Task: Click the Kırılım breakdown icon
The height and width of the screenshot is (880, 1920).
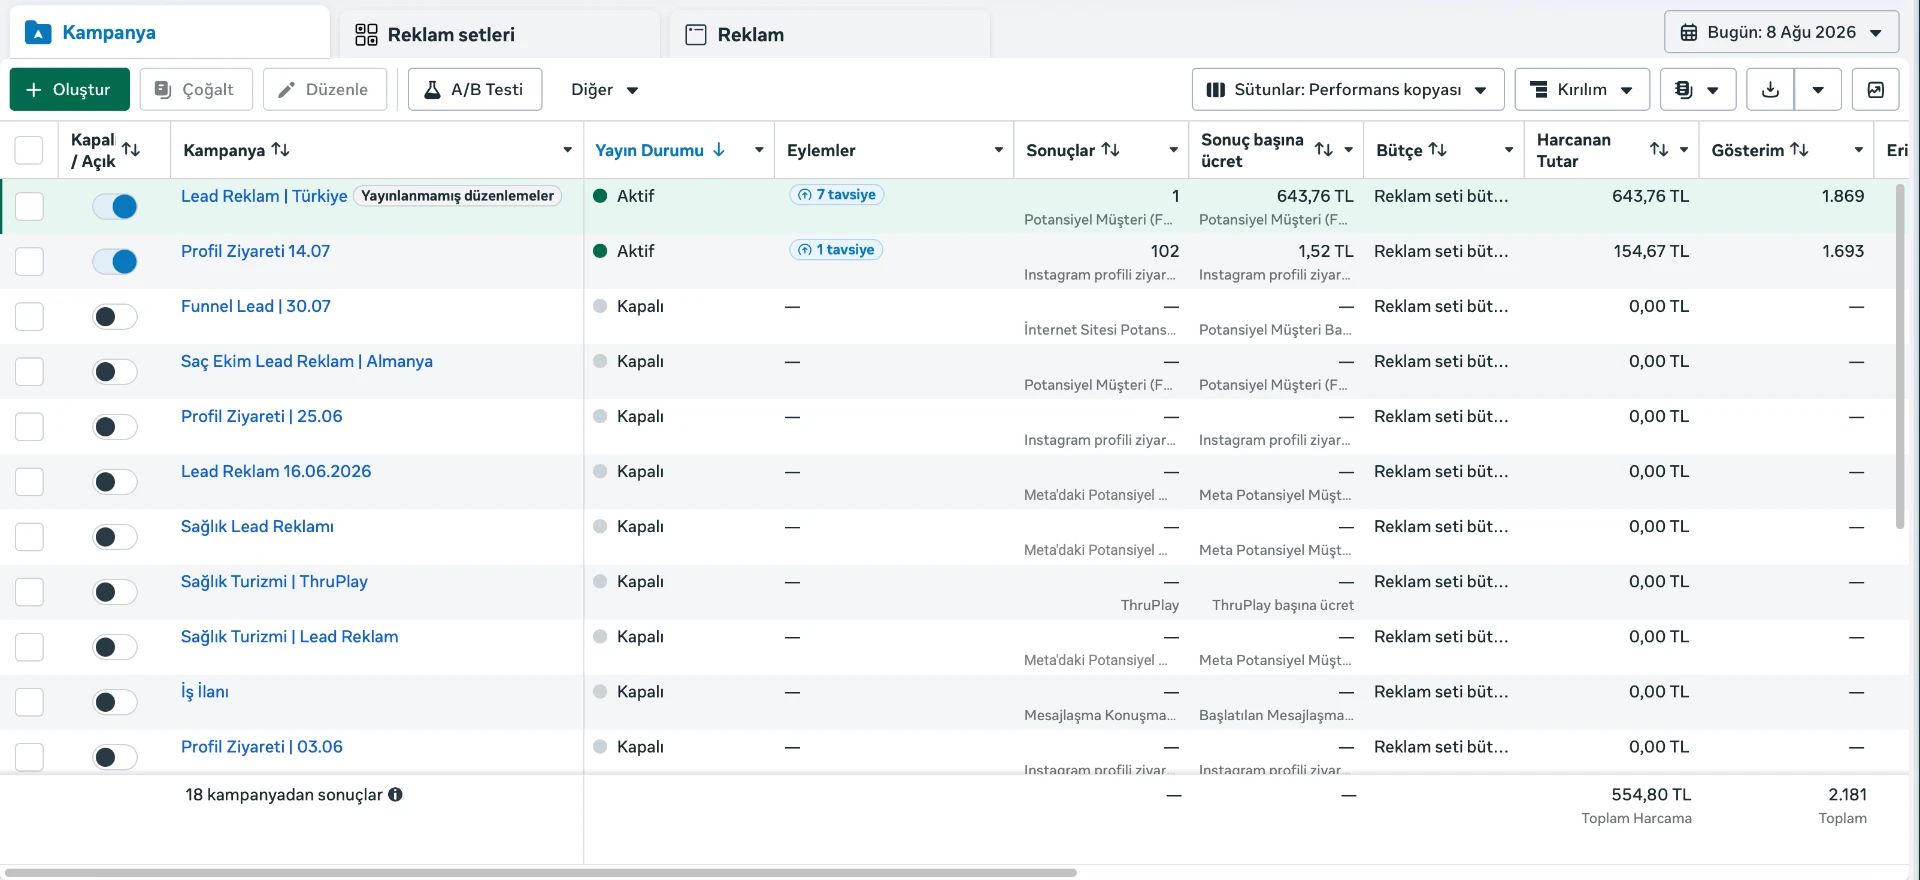Action: [x=1540, y=90]
